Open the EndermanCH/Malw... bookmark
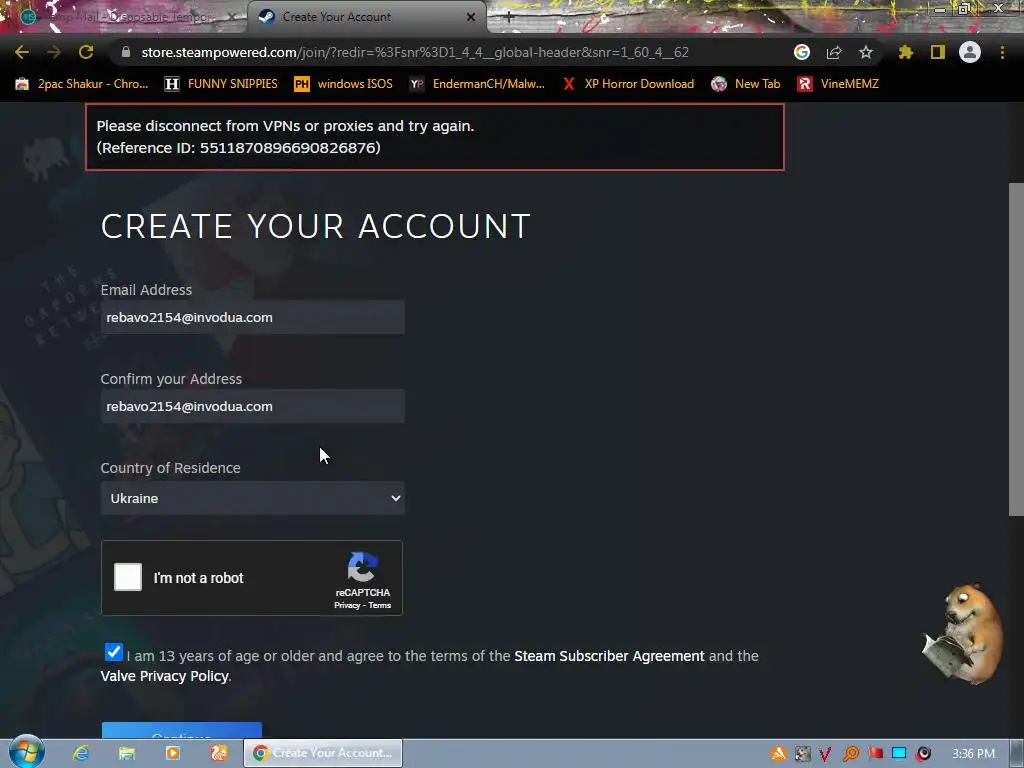Screen dimensions: 1024x768 click(477, 84)
